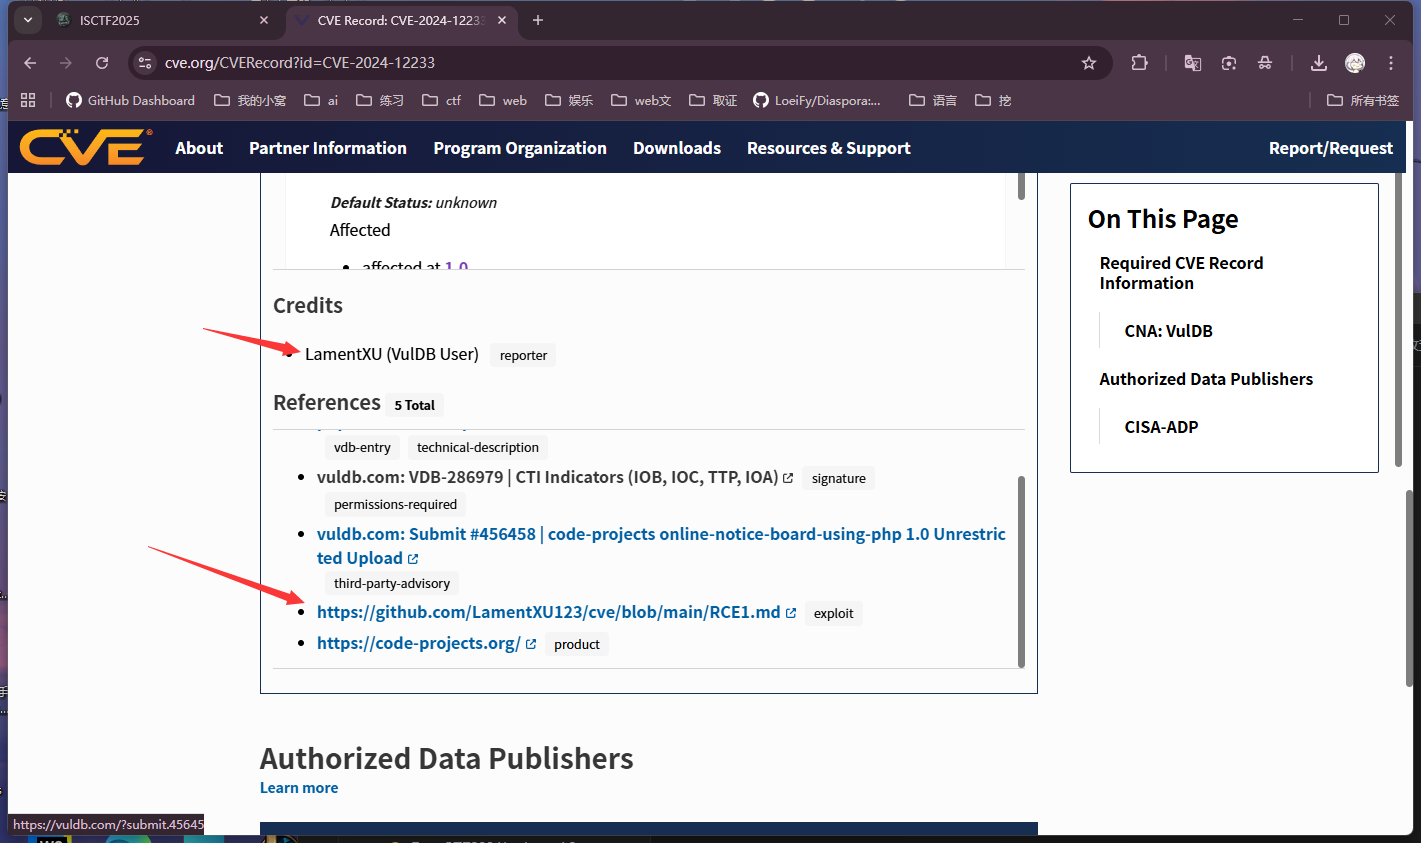This screenshot has width=1421, height=843.
Task: Open Chrome's three-dot menu
Action: pos(1391,63)
